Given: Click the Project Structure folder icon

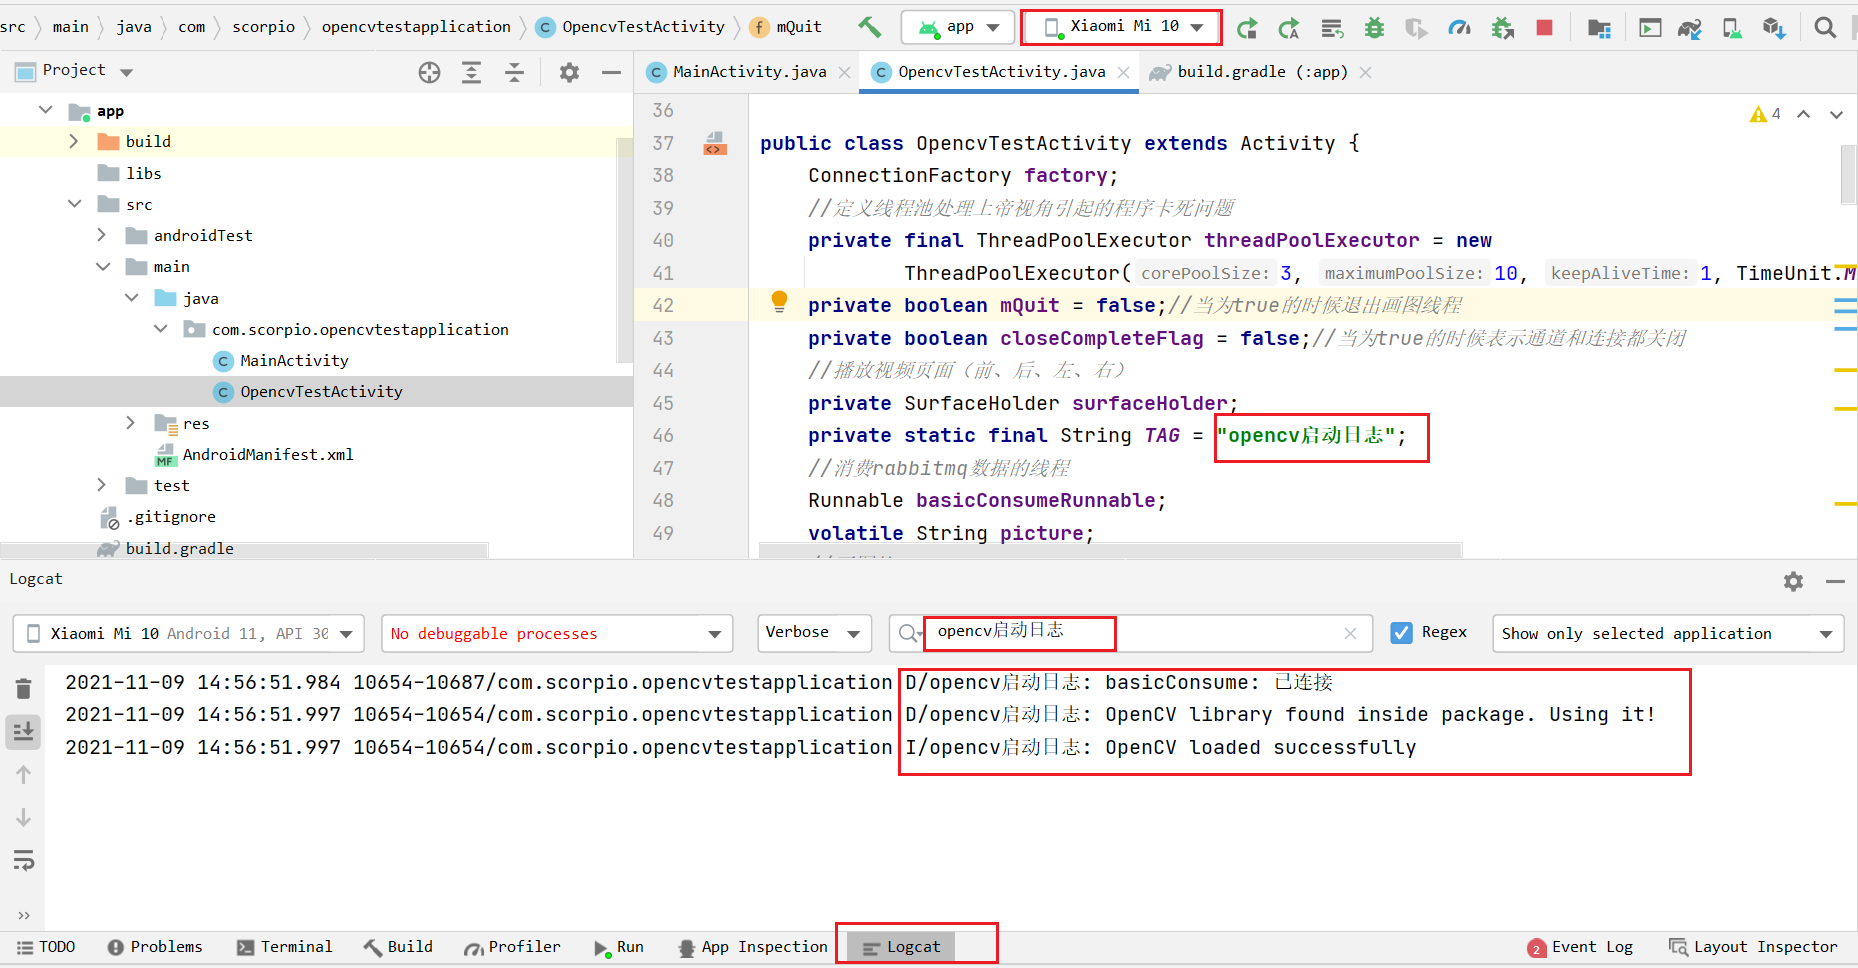Looking at the screenshot, I should 1599,28.
